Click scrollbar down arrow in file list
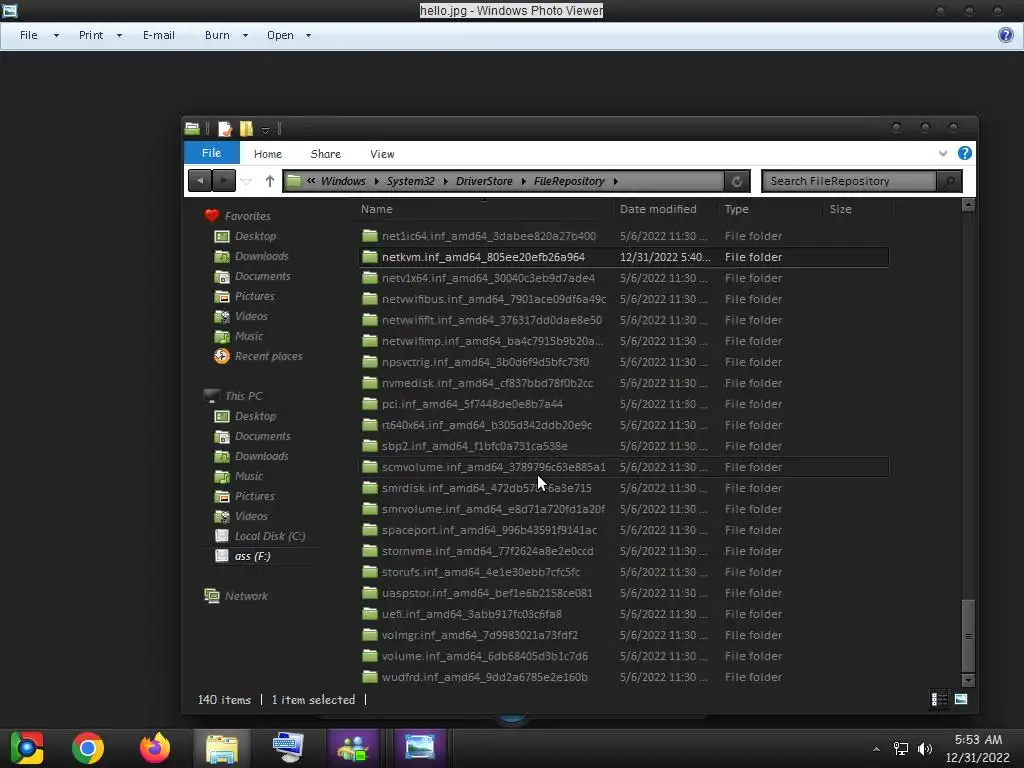 coord(968,680)
